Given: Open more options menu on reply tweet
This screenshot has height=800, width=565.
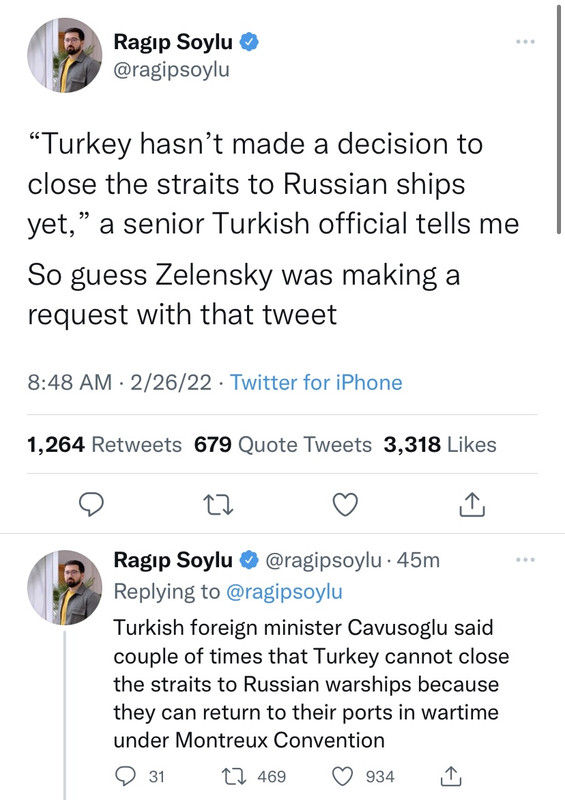Looking at the screenshot, I should coord(525,560).
